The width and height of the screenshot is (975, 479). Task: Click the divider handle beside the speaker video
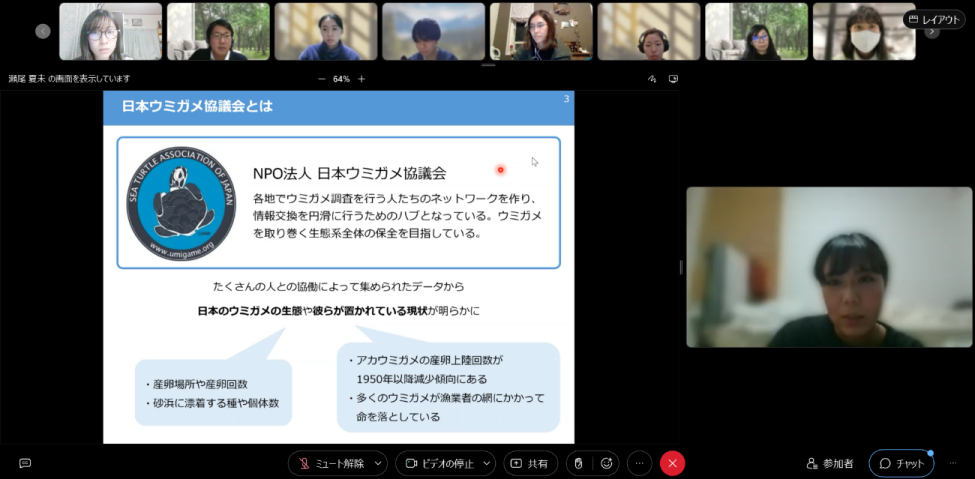681,267
